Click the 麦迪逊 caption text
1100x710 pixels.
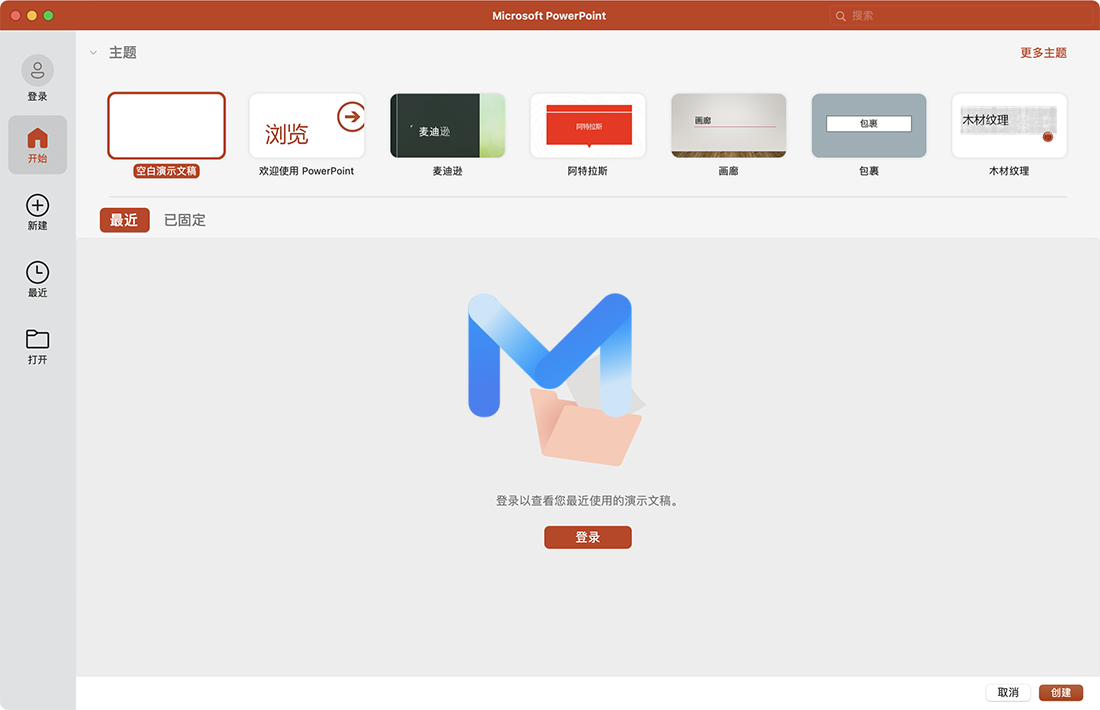[448, 171]
